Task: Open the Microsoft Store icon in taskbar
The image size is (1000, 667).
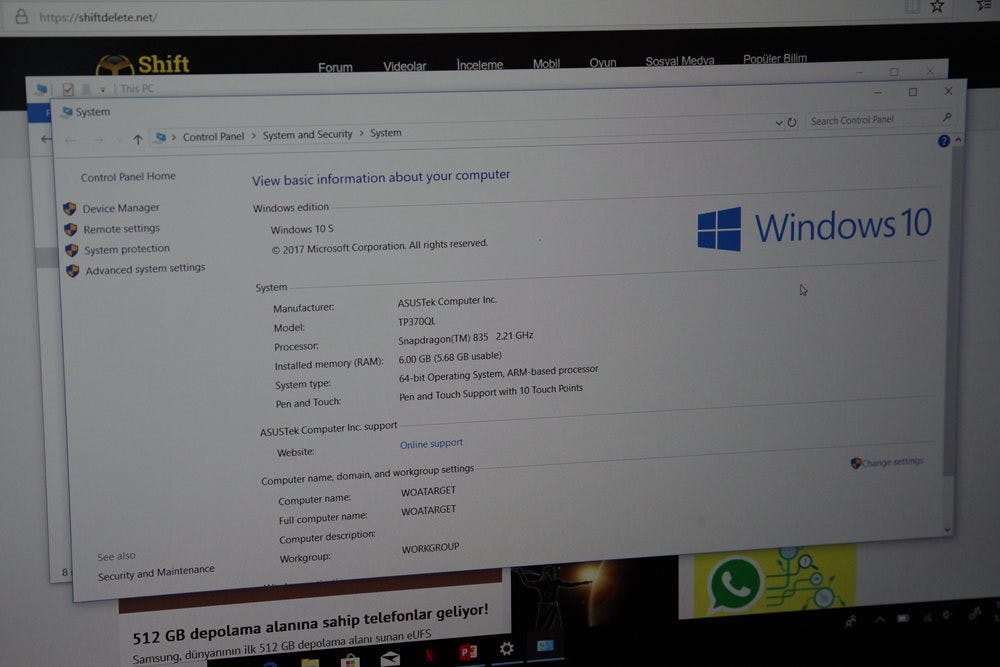Action: [350, 660]
